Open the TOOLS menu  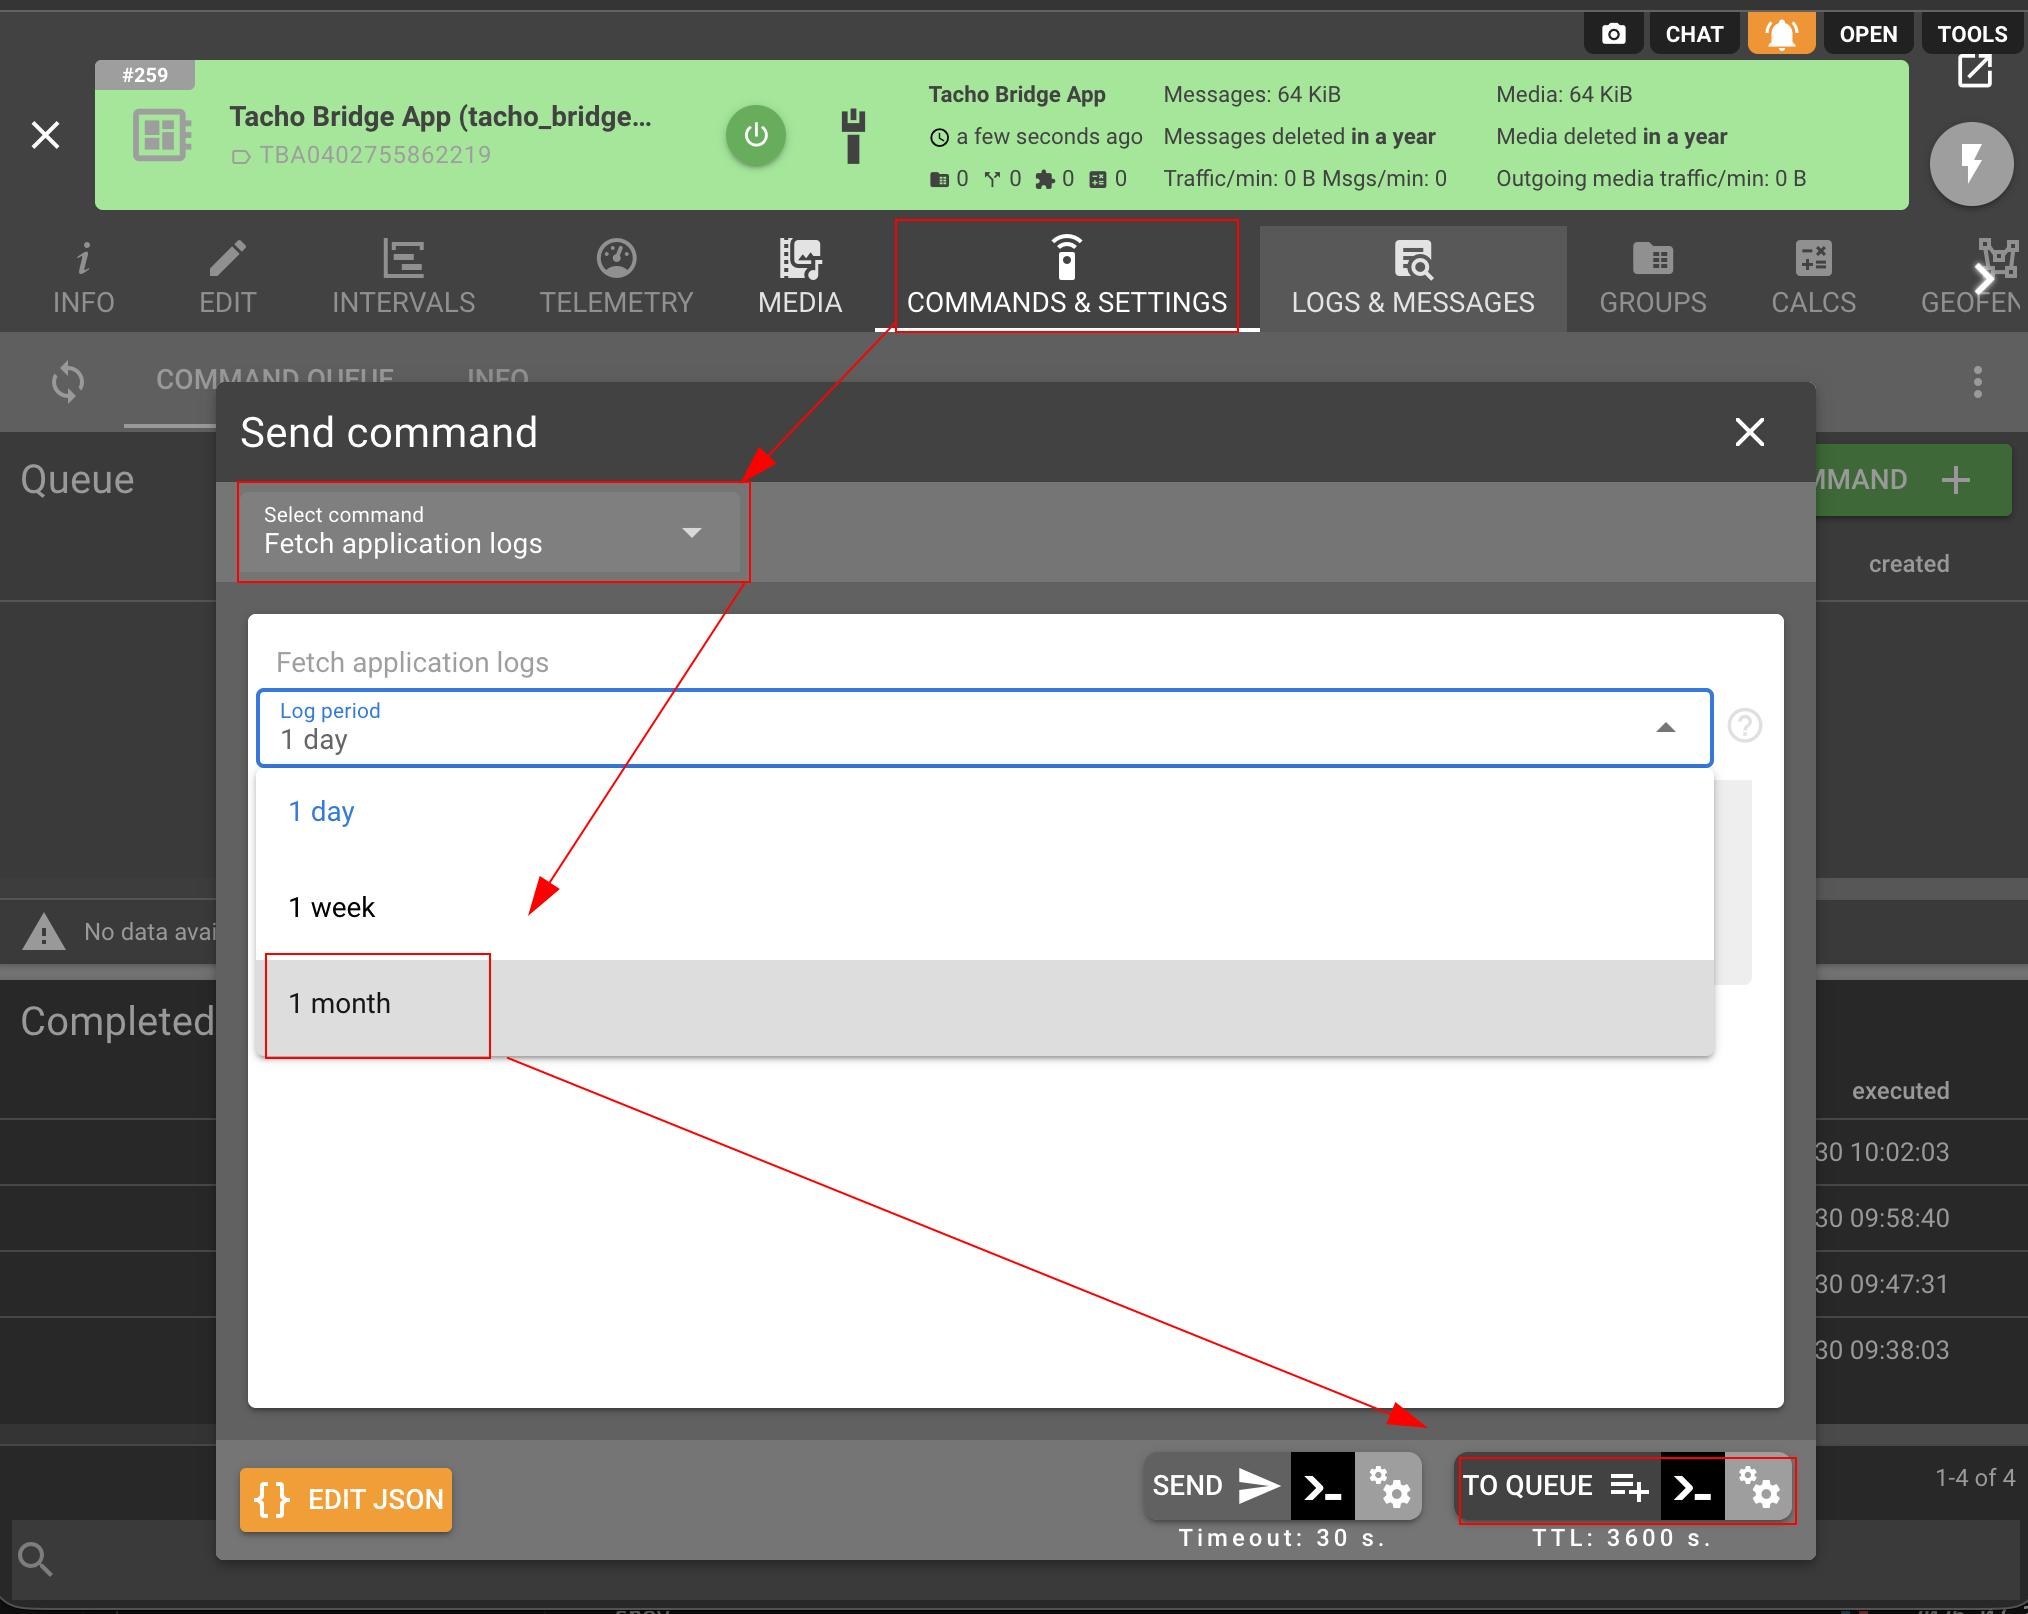1972,34
